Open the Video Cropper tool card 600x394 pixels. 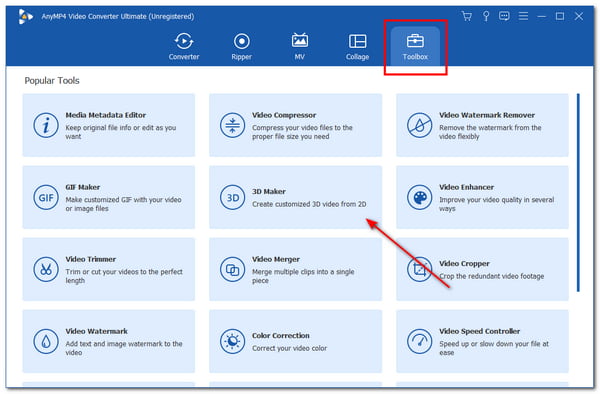[482, 269]
